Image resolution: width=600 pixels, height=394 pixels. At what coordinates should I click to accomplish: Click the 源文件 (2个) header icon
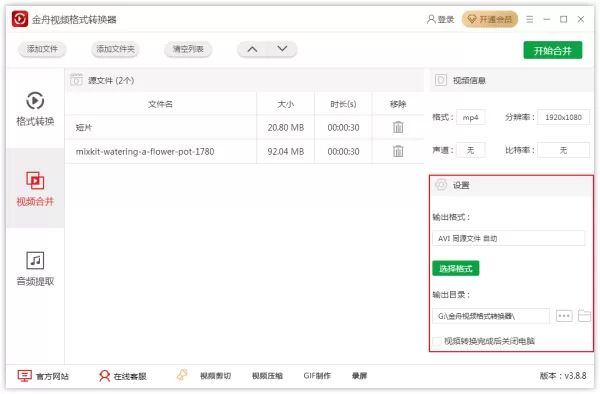coord(76,80)
